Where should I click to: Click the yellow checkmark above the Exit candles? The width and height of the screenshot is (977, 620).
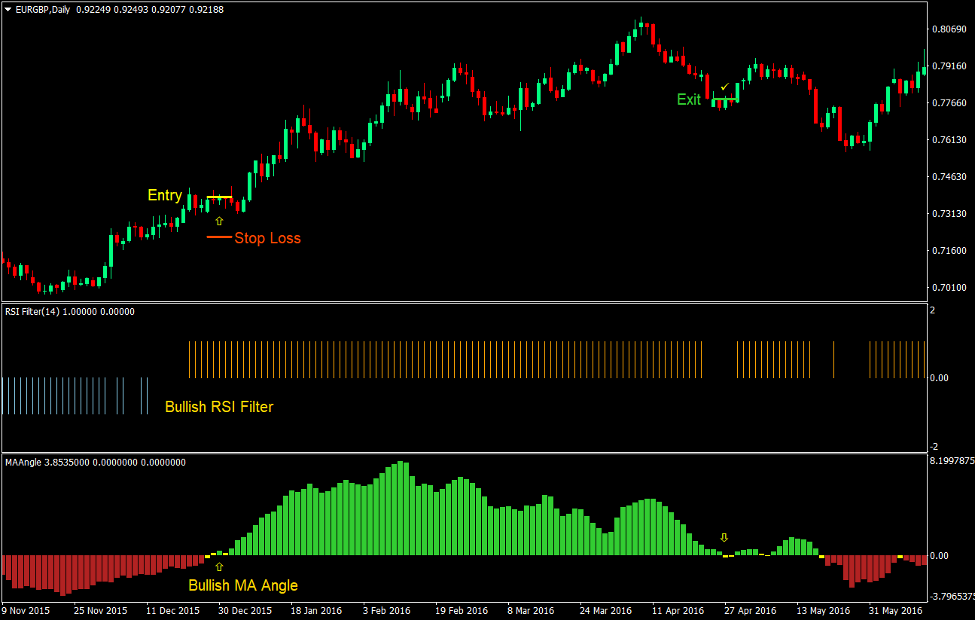point(723,87)
